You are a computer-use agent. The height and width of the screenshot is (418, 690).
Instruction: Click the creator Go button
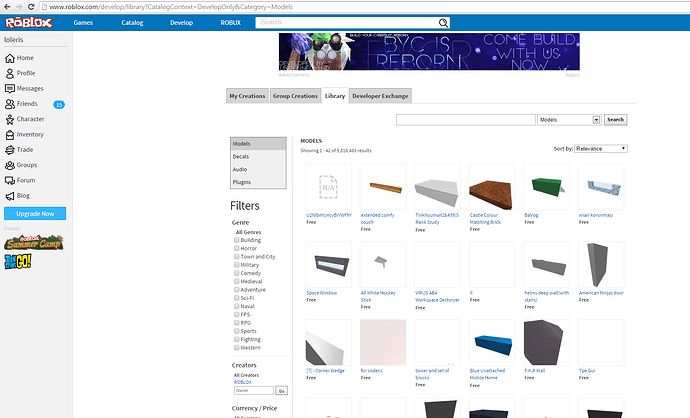pyautogui.click(x=282, y=391)
